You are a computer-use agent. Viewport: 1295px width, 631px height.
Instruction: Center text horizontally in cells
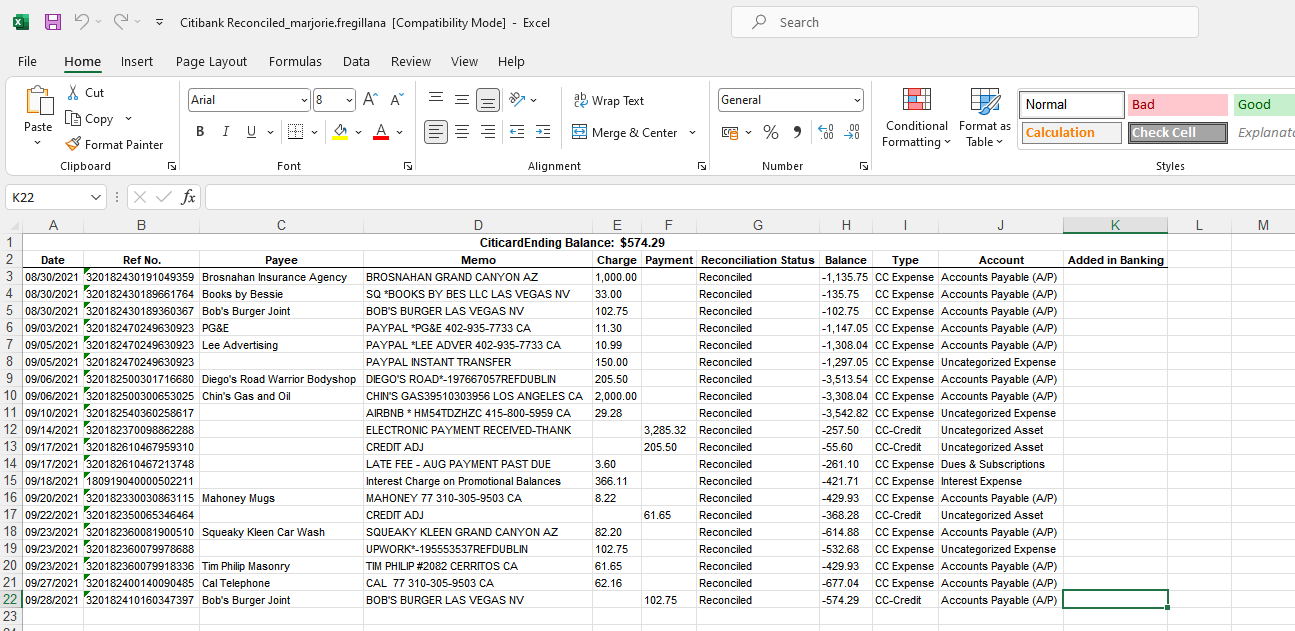click(462, 132)
